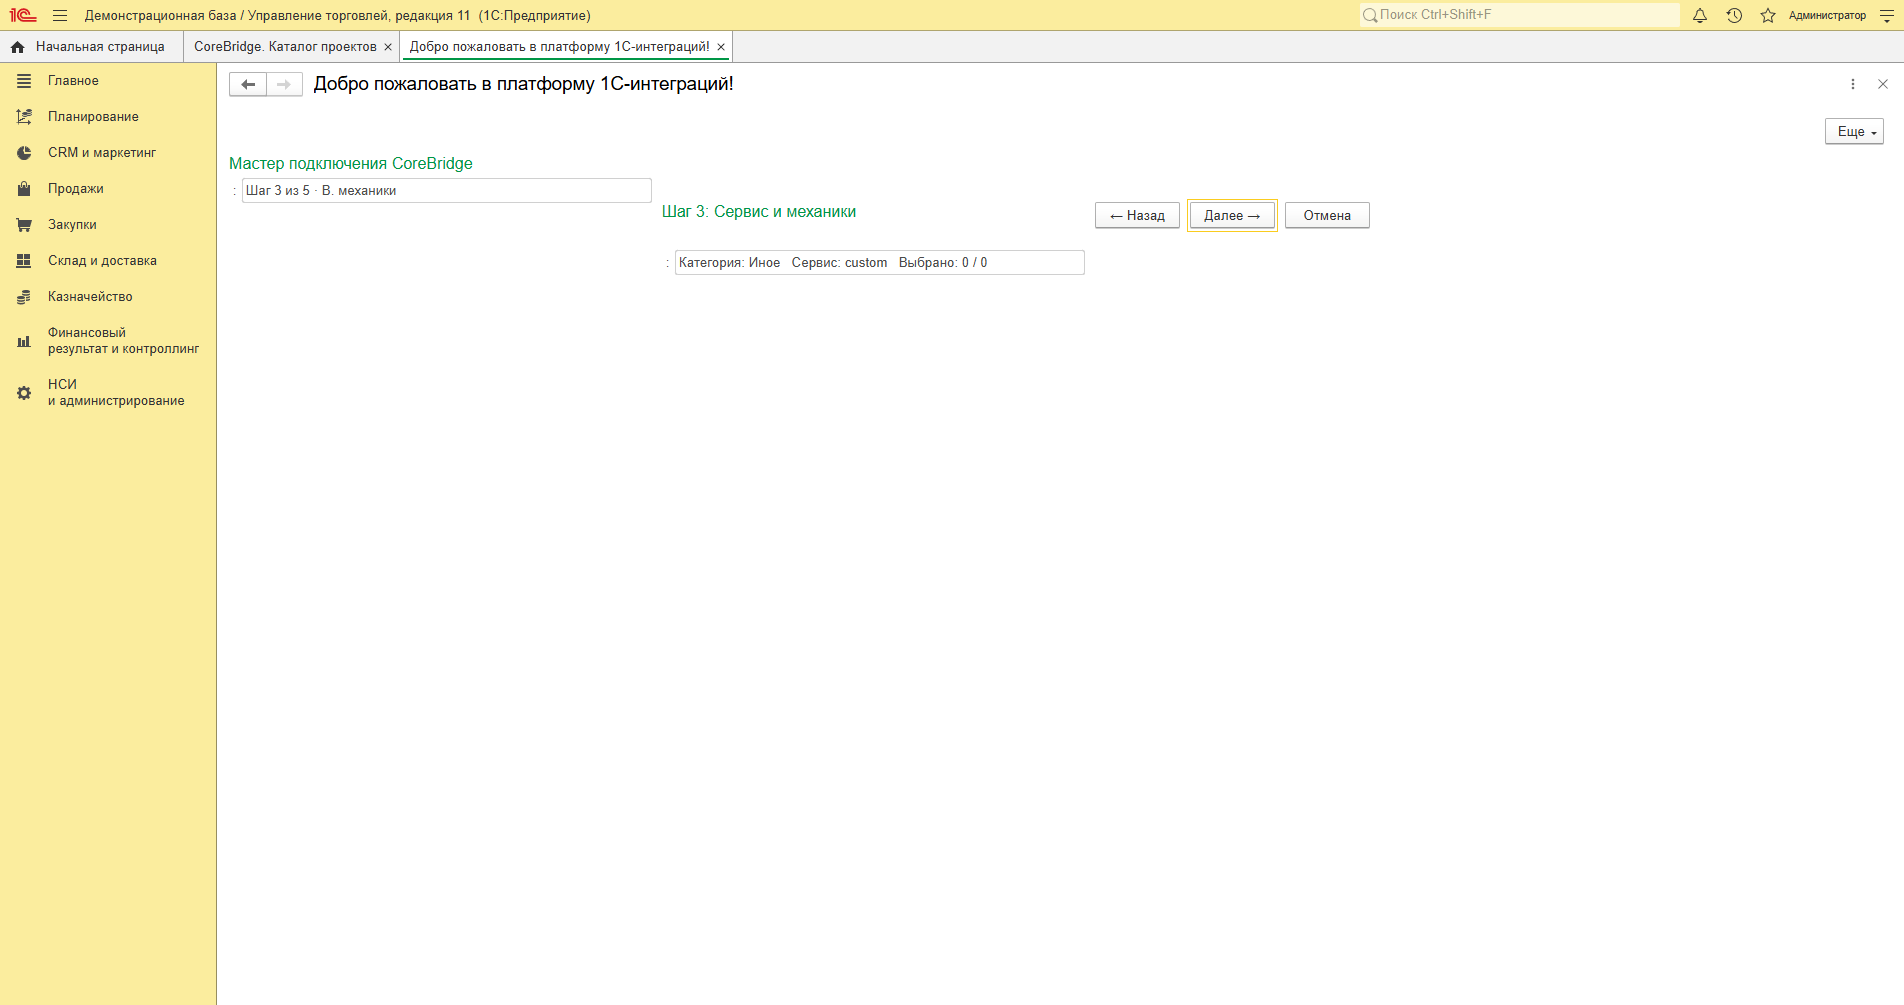Click the Категория: Иное summary field
Screen dimensions: 1904x1005
[x=879, y=263]
